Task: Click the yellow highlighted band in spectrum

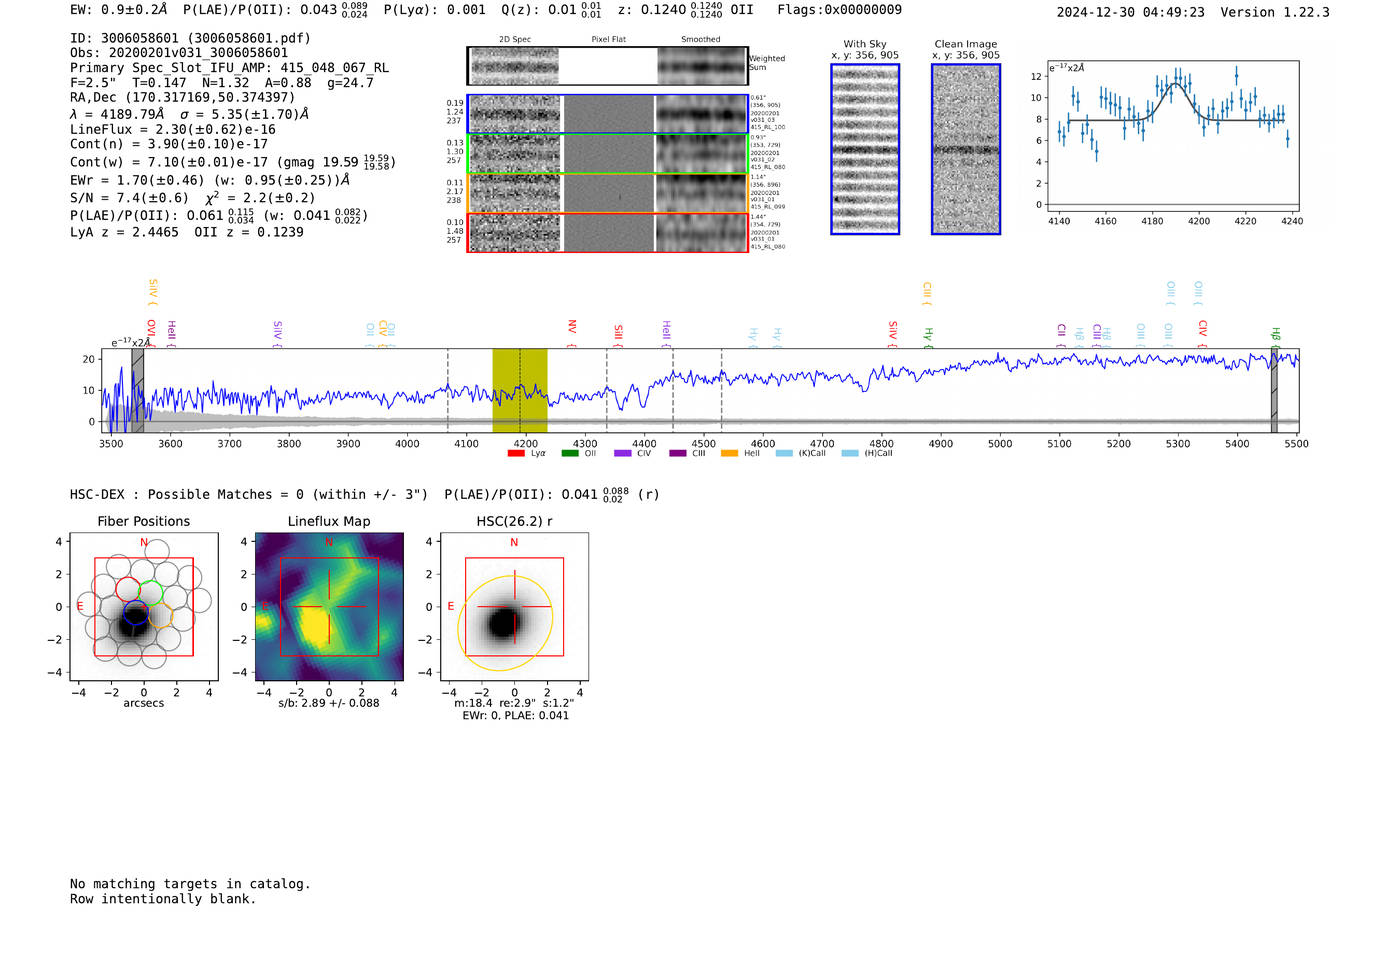Action: coord(519,390)
